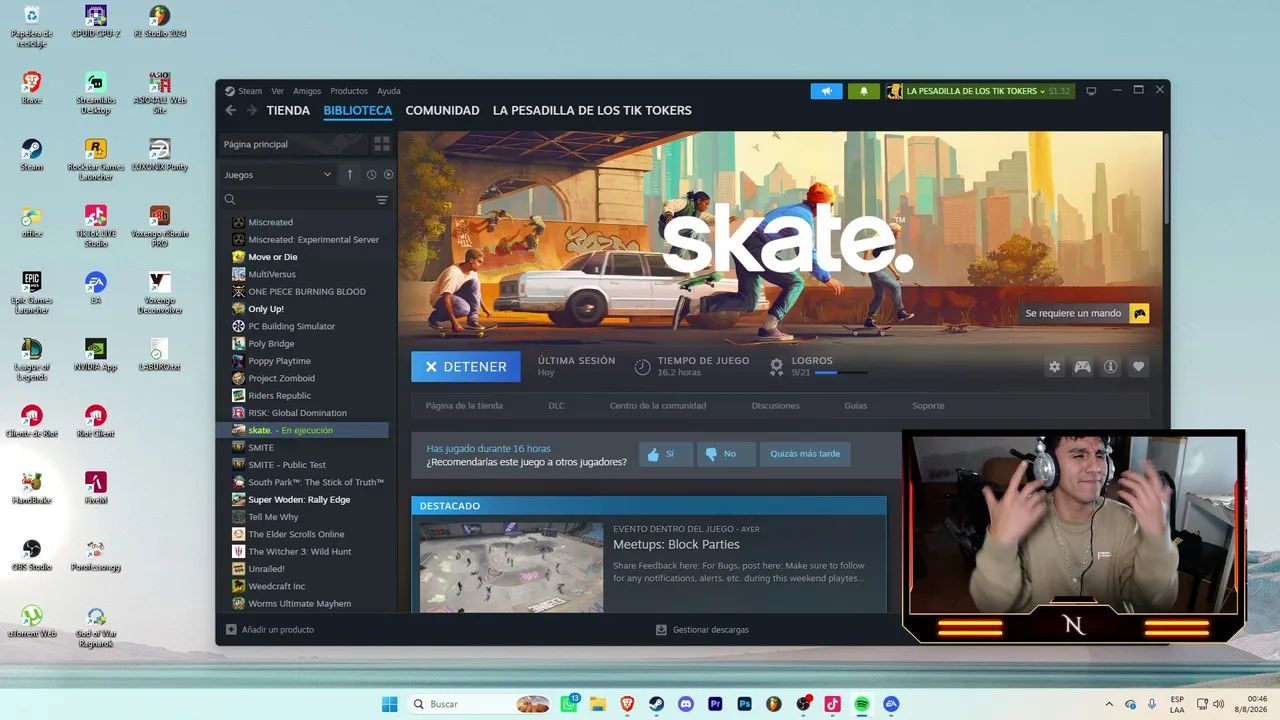Open the account name dropdown menu
This screenshot has height=720, width=1280.
[978, 91]
